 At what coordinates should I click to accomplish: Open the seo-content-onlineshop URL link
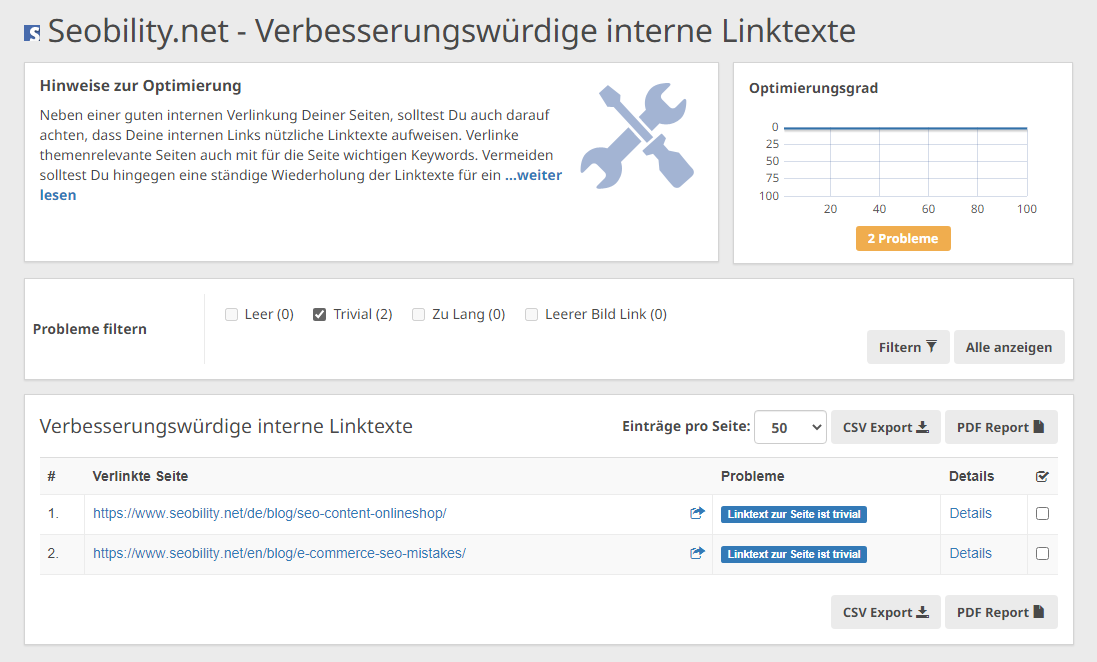tap(269, 513)
